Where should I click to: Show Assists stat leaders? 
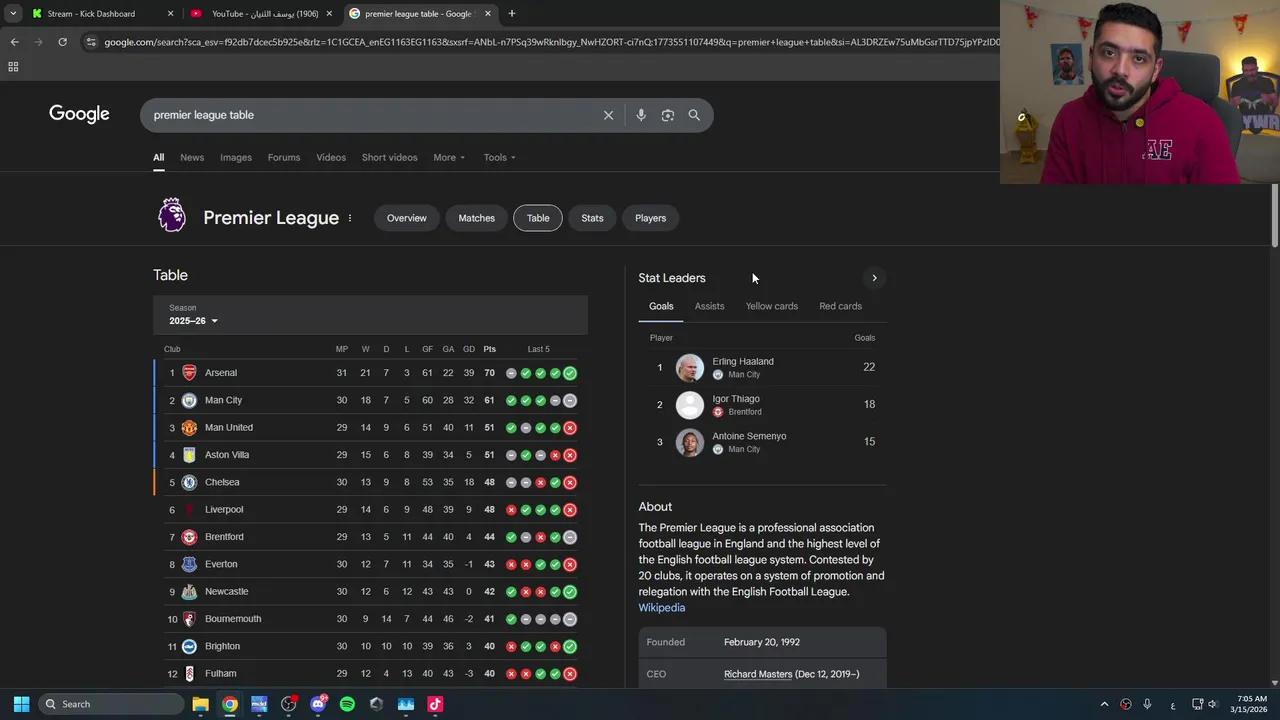click(709, 306)
